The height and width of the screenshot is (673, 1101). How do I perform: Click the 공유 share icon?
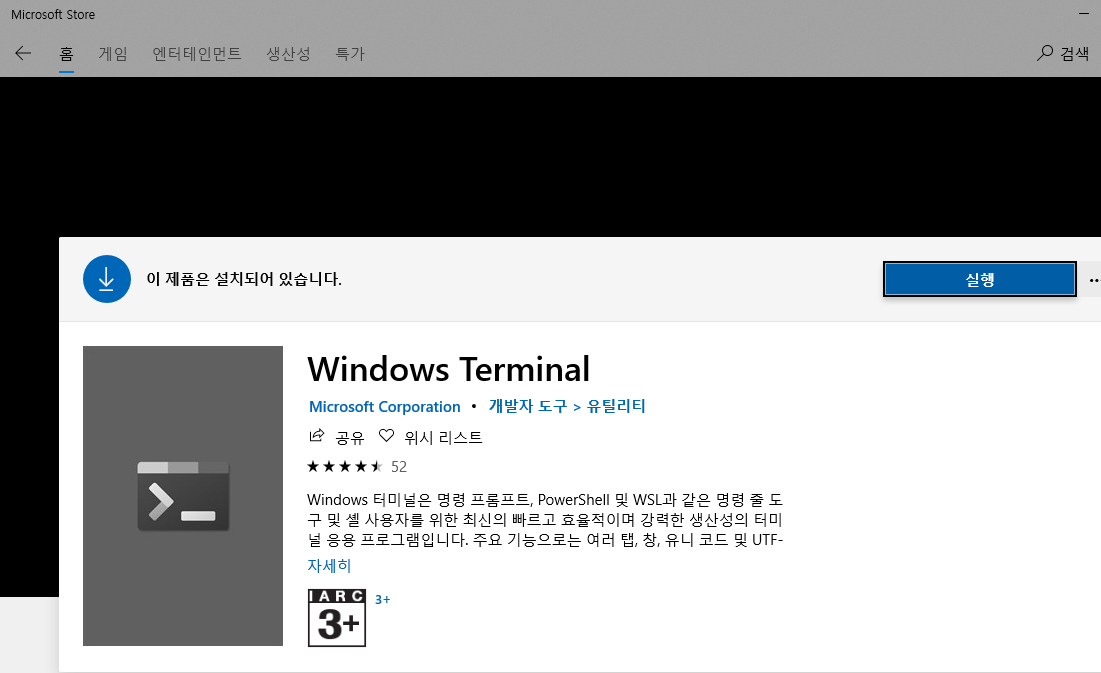(317, 436)
